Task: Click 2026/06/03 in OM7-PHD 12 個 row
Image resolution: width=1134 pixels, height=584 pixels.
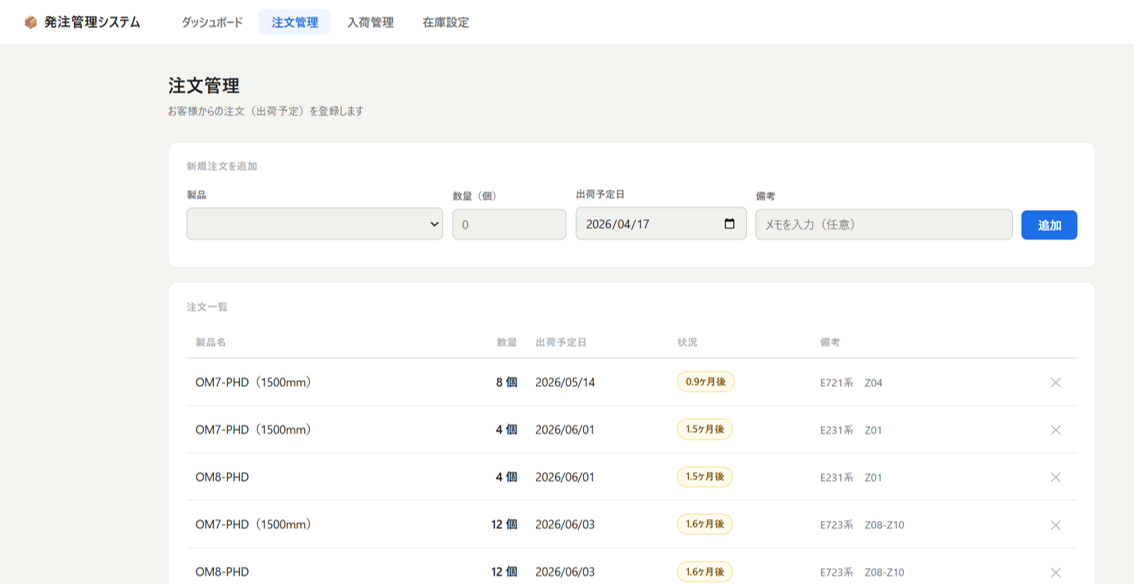Action: click(565, 525)
